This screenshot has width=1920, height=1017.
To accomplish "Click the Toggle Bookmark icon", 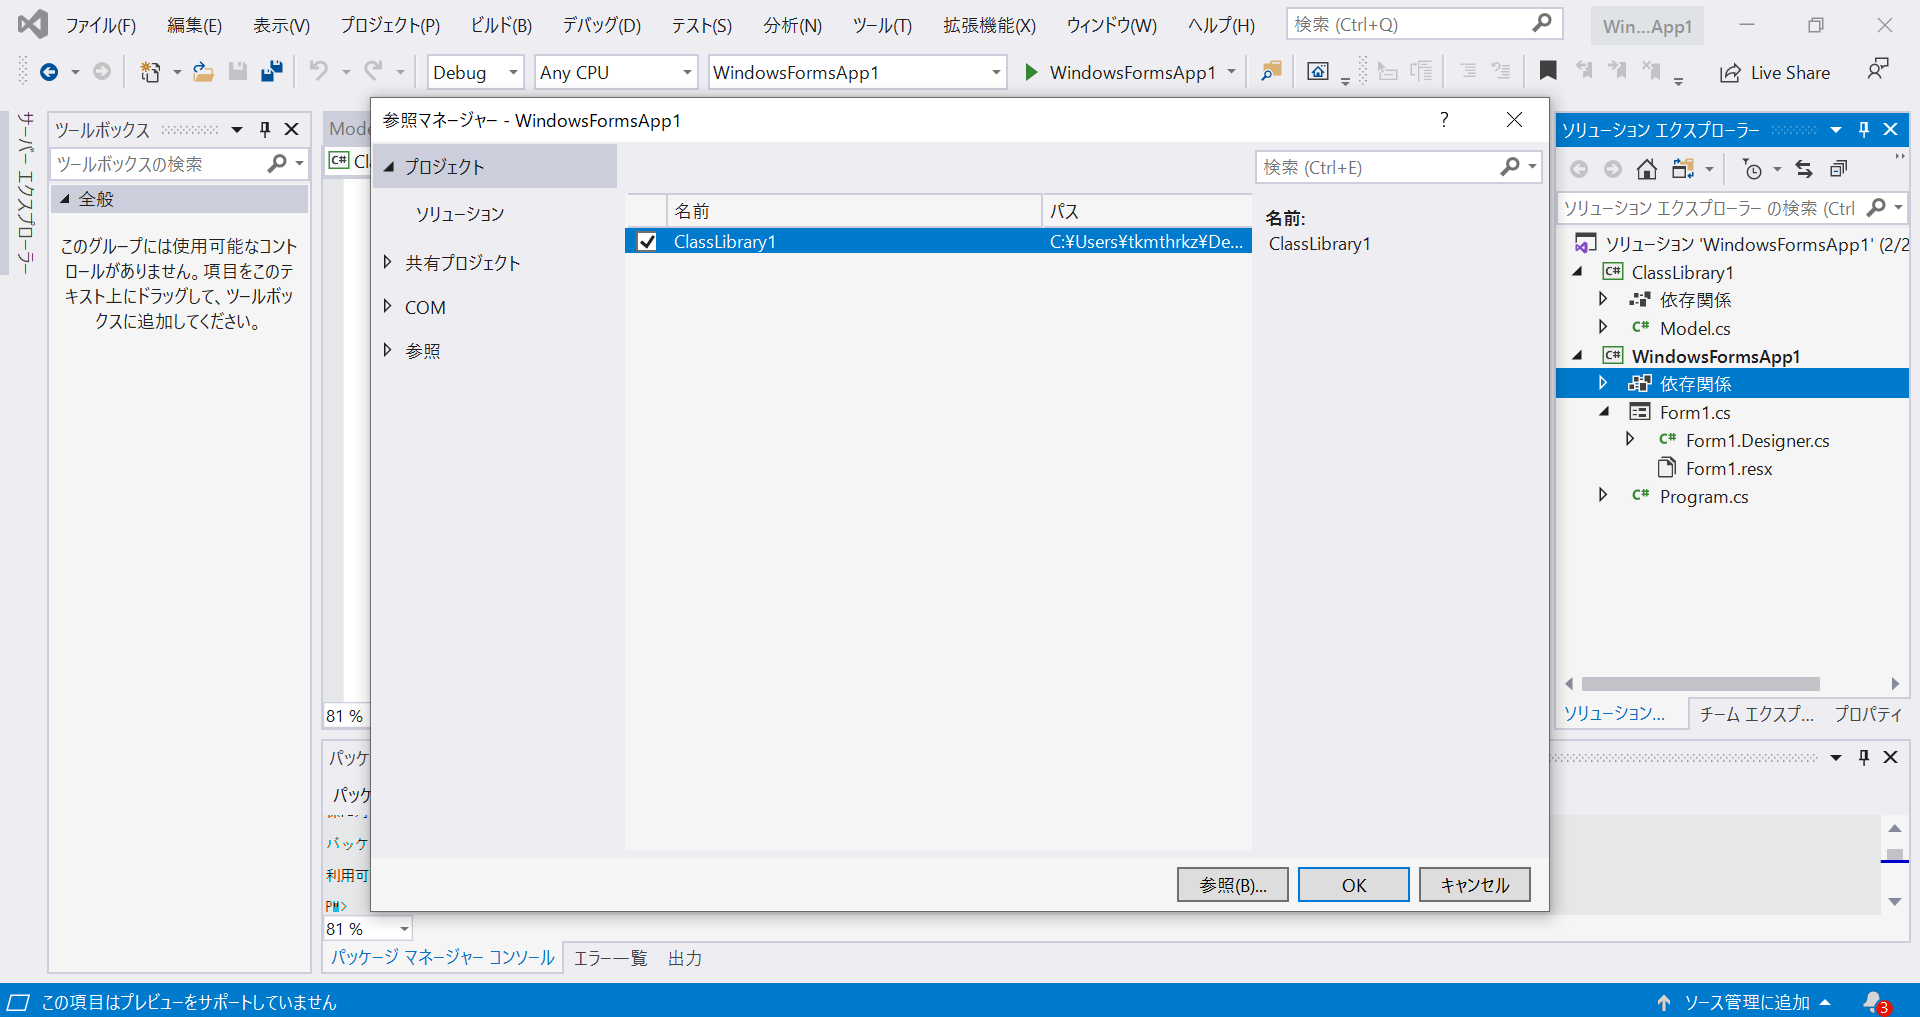I will click(1547, 71).
